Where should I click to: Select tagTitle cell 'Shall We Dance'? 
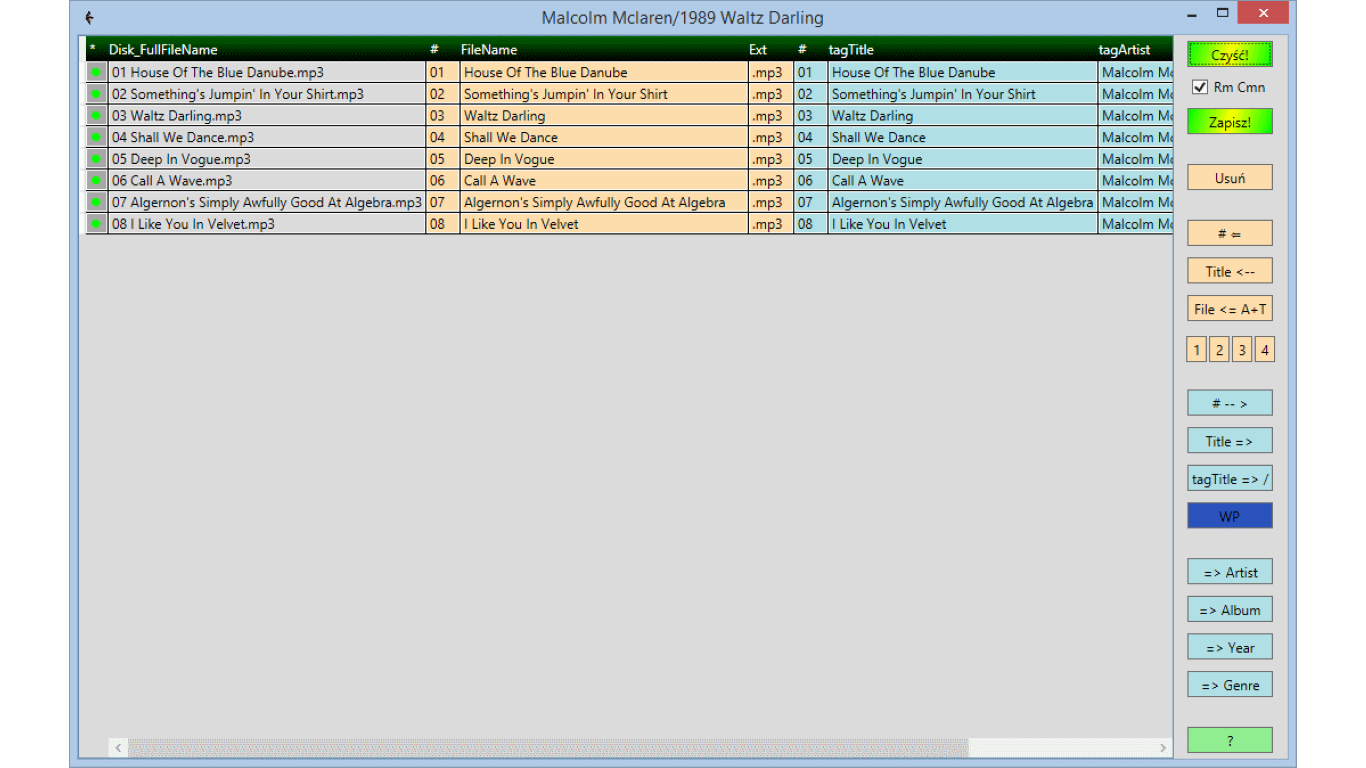click(x=962, y=137)
